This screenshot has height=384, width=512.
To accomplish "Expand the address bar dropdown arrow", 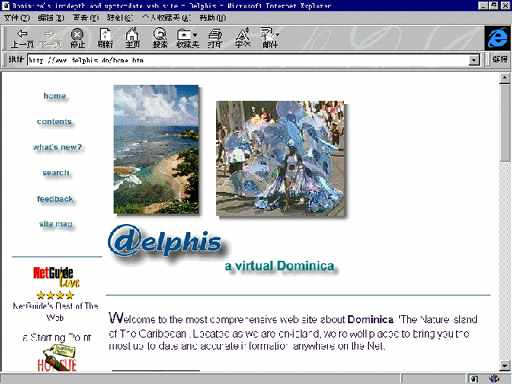I will [x=474, y=60].
